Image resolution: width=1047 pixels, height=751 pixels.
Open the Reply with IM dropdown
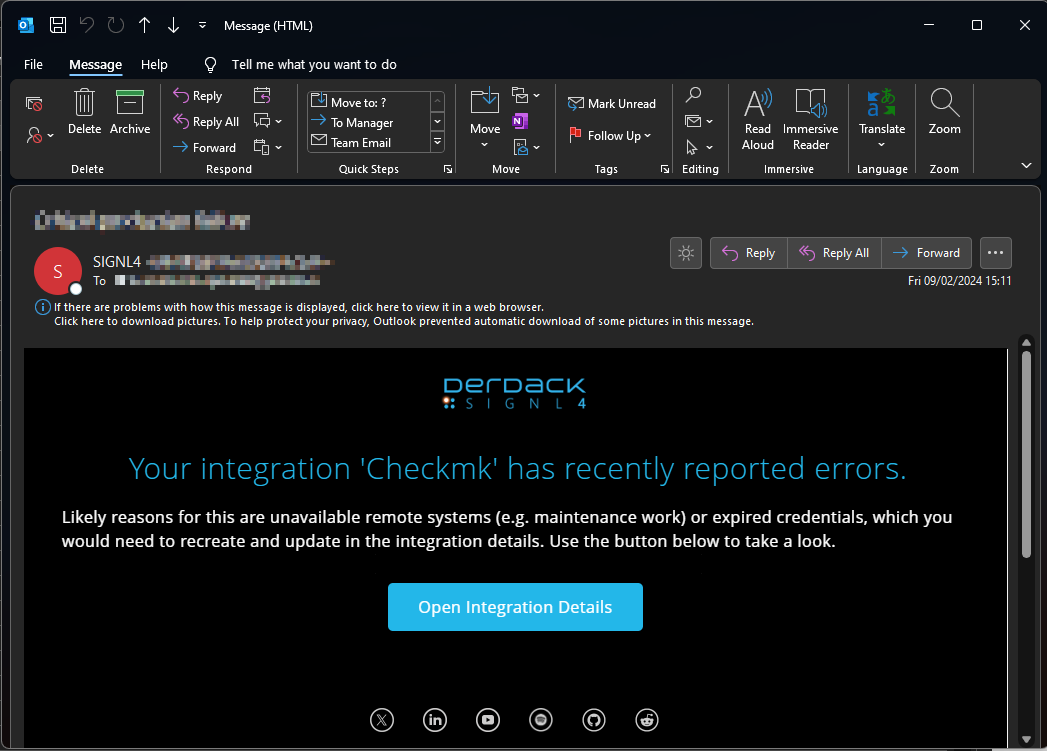[x=268, y=121]
